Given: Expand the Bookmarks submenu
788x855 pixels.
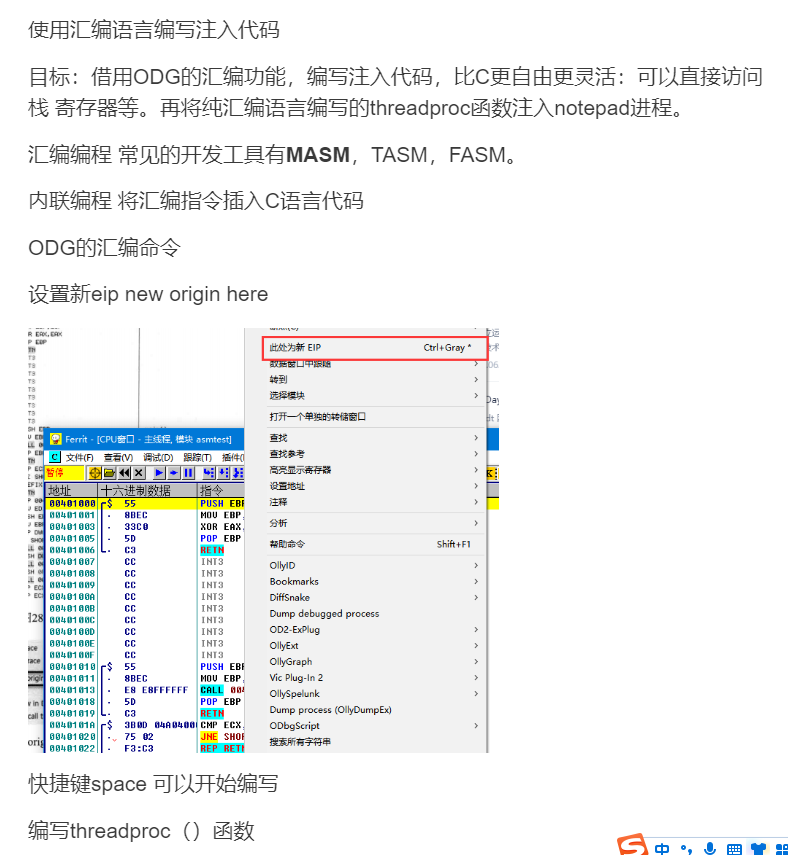Looking at the screenshot, I should [x=294, y=581].
